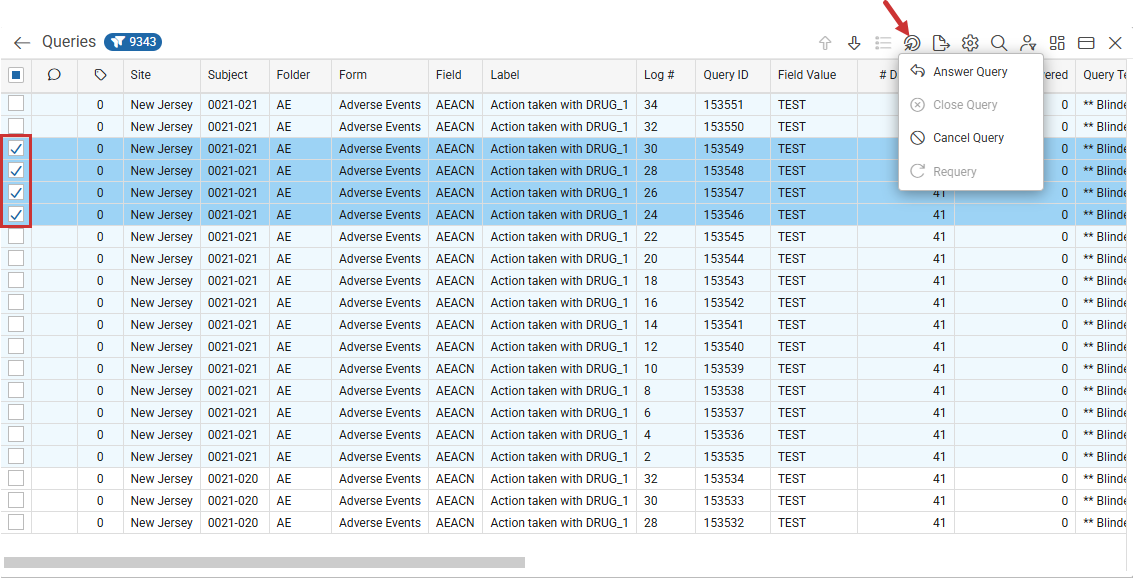Click the search magnifier icon

pos(999,43)
